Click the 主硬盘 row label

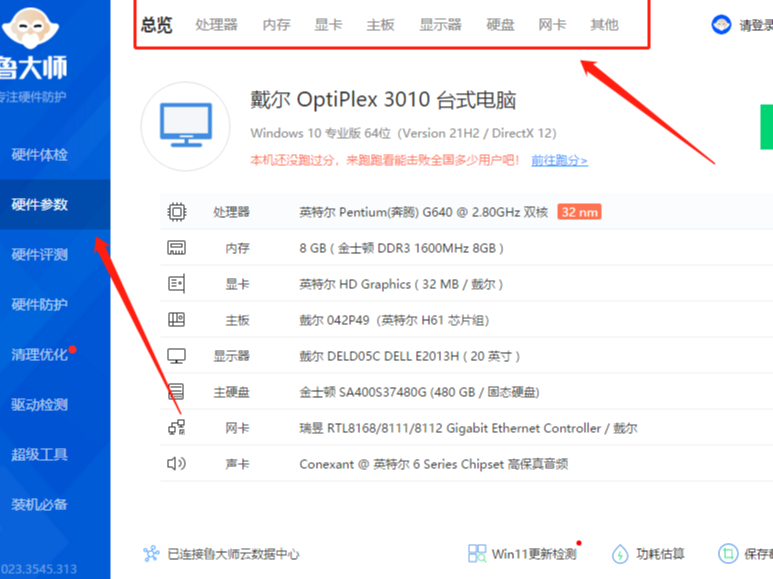[x=231, y=392]
